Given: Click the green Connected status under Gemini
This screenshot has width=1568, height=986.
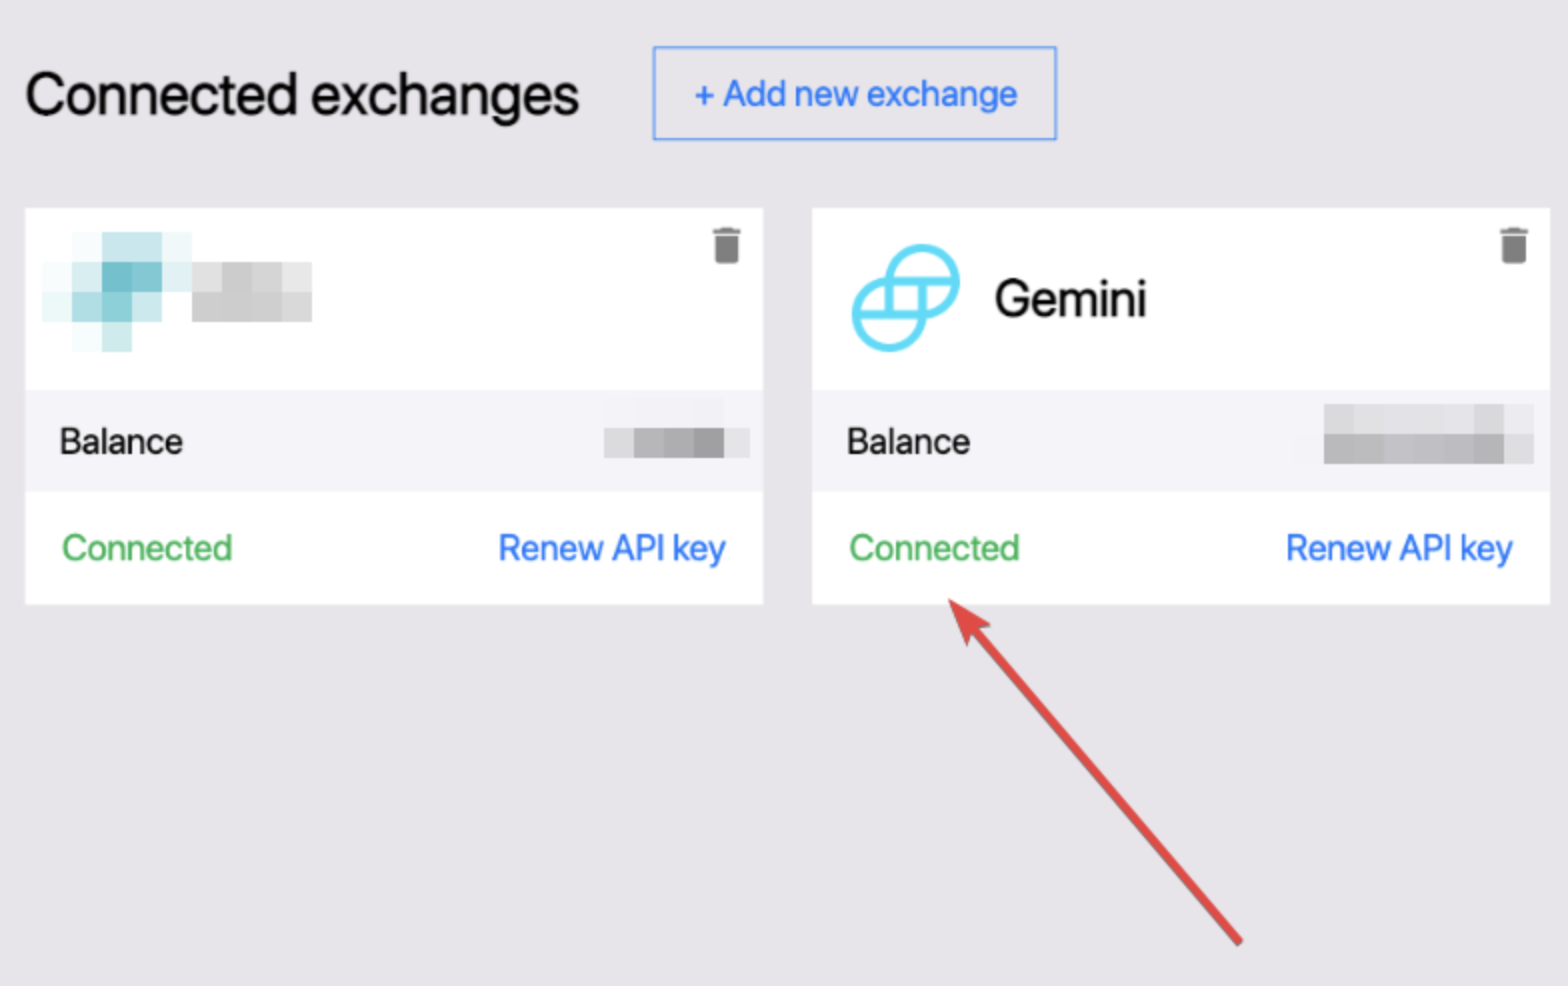Looking at the screenshot, I should [934, 548].
